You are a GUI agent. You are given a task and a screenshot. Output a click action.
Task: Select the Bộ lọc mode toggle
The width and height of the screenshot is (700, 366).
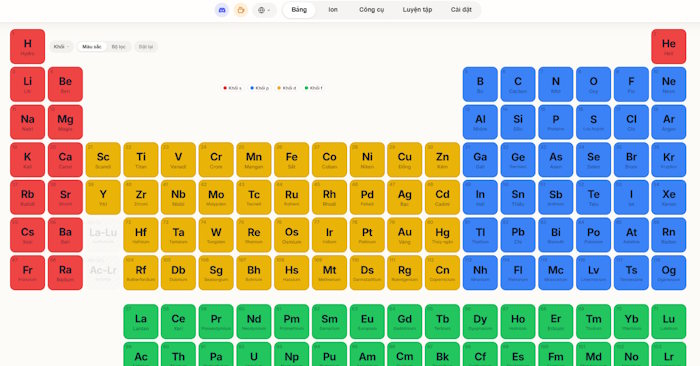click(x=118, y=46)
